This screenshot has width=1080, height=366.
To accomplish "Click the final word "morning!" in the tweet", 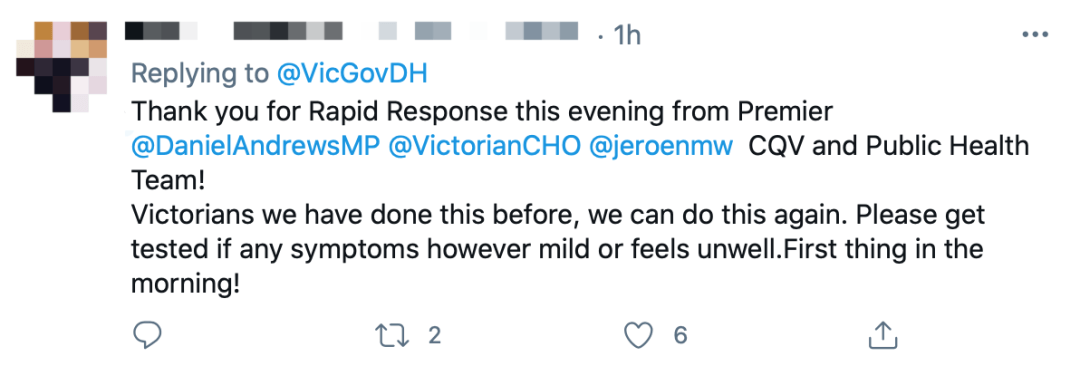I will [185, 285].
